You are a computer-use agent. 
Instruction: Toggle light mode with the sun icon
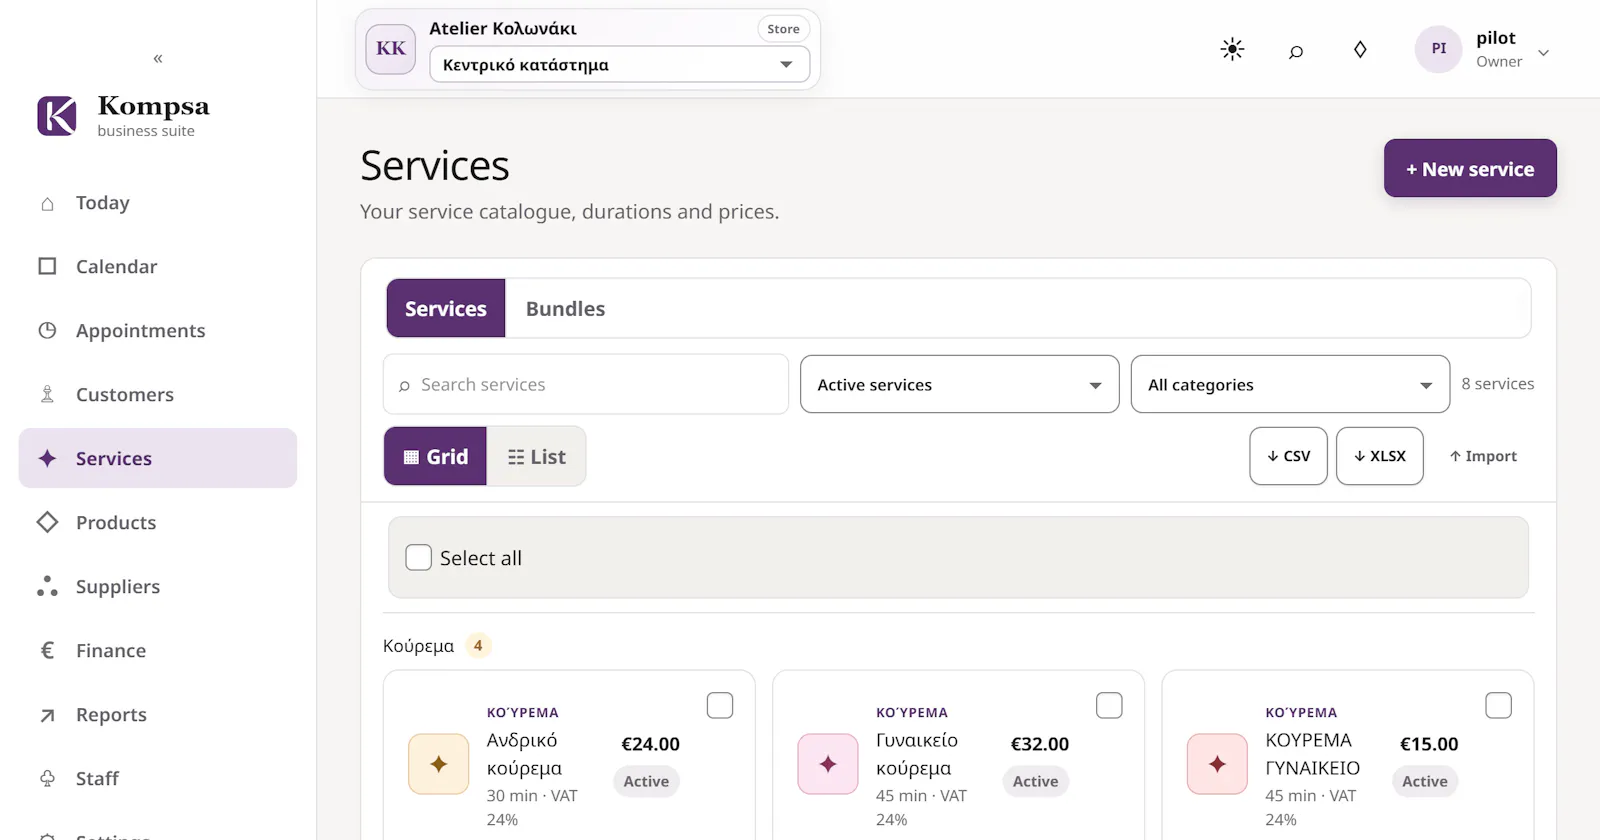point(1232,49)
